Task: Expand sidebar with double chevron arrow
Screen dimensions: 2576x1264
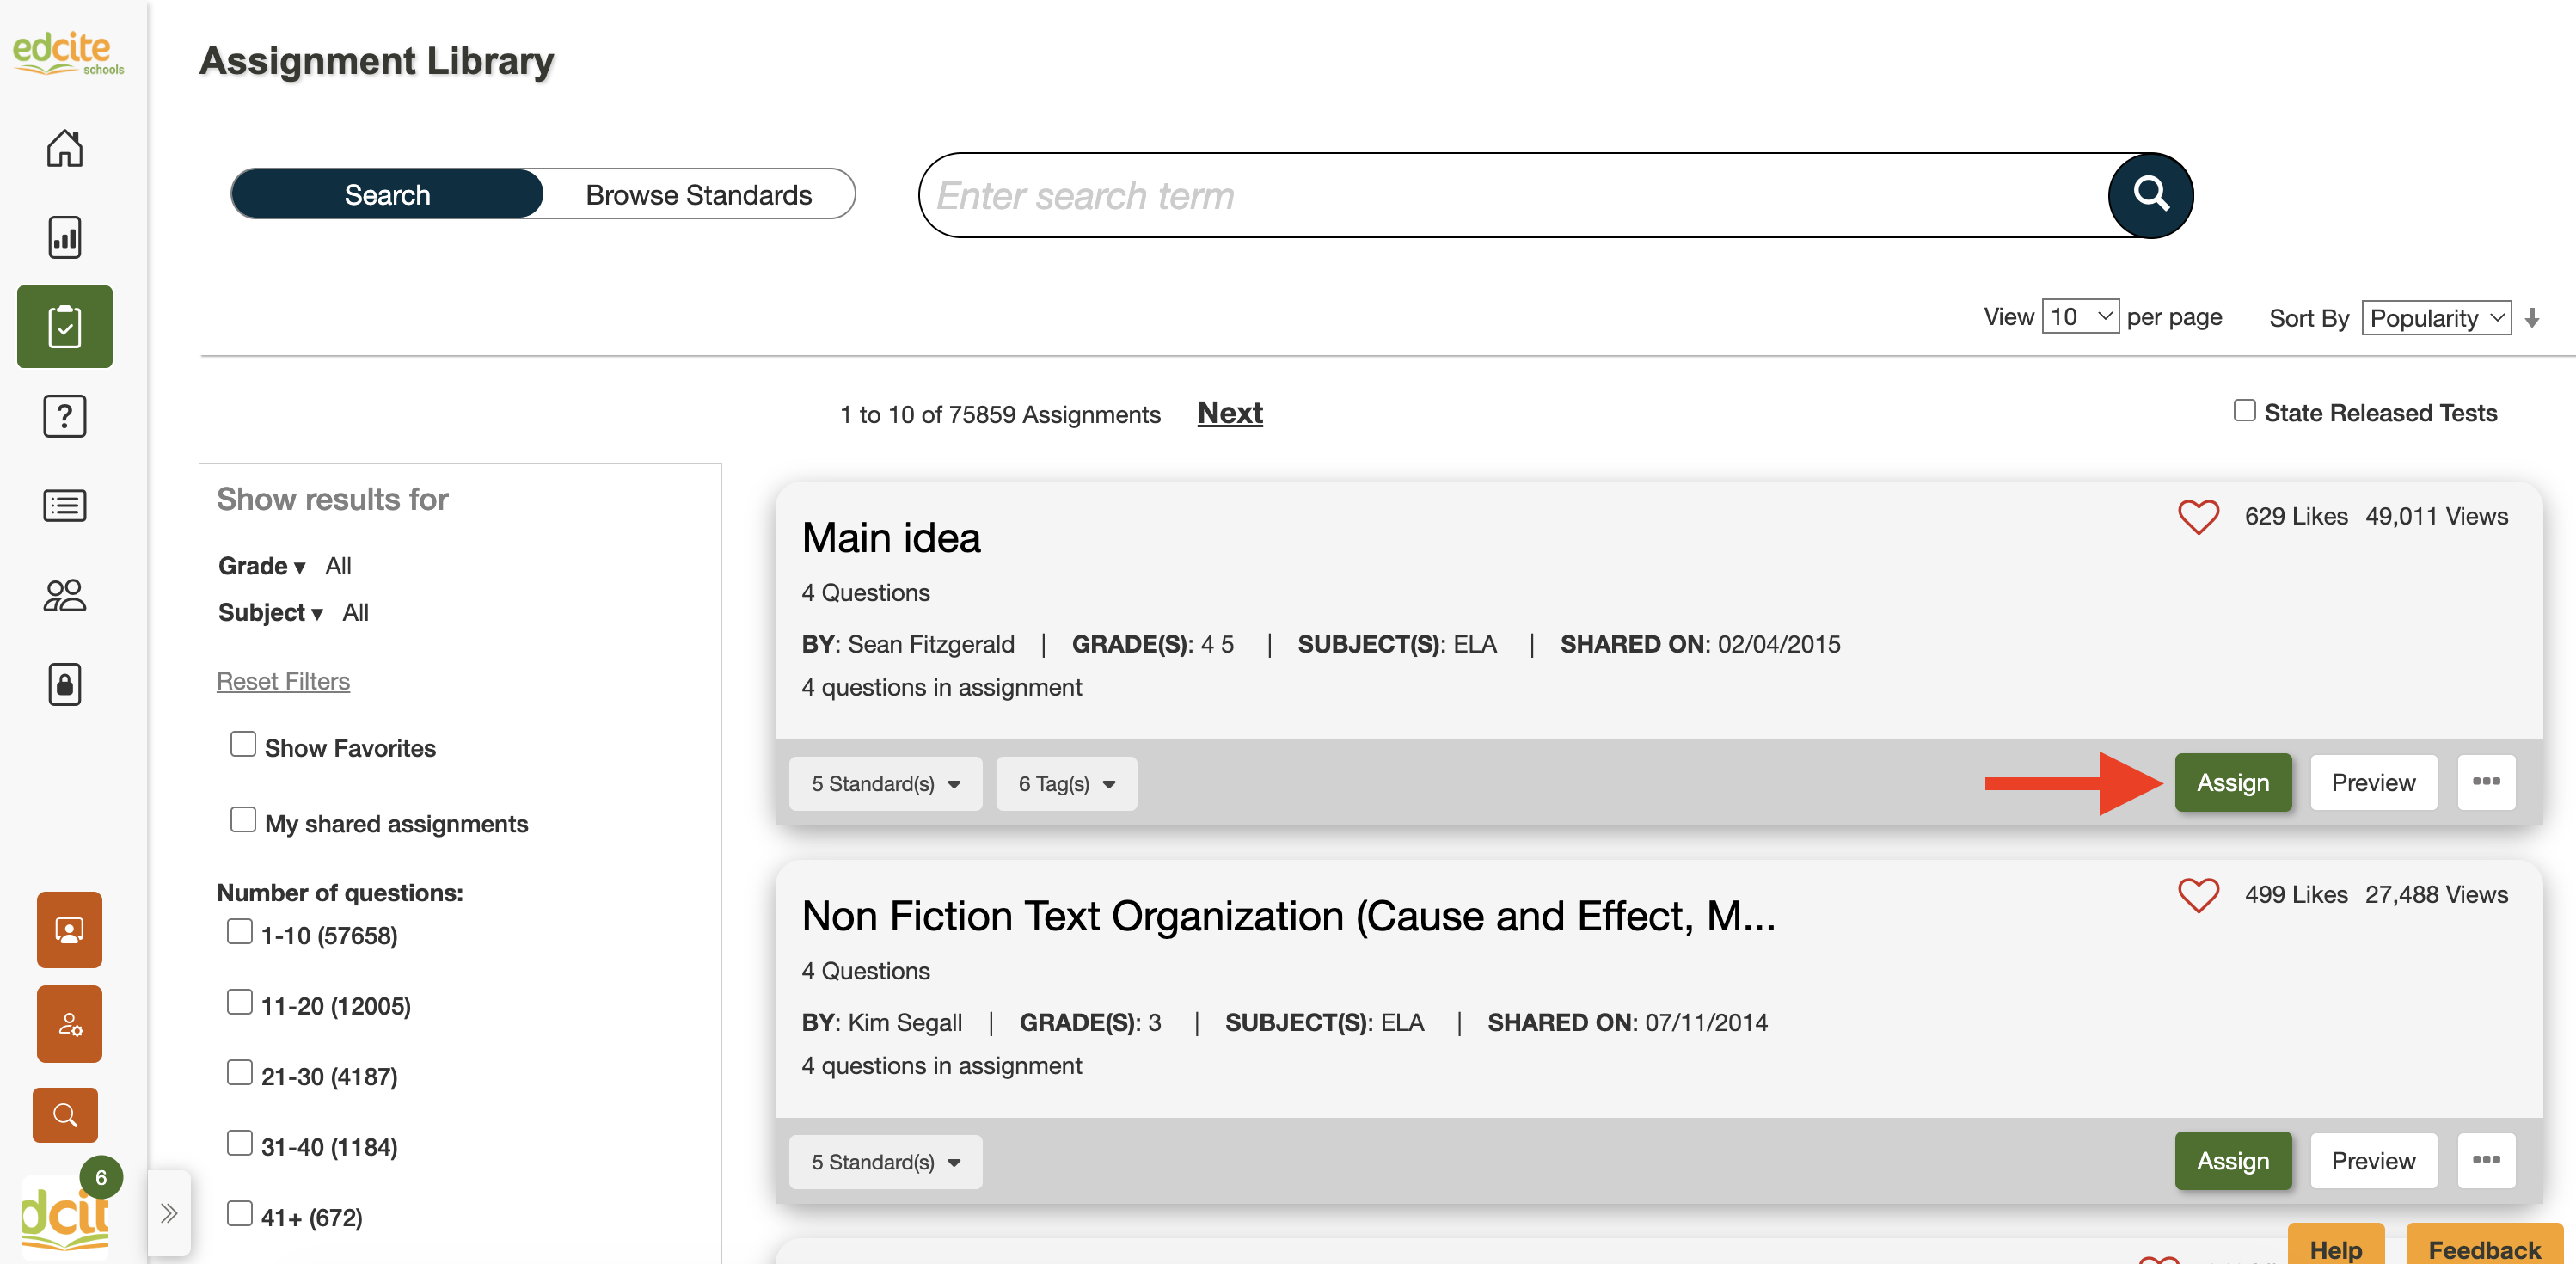Action: [169, 1213]
